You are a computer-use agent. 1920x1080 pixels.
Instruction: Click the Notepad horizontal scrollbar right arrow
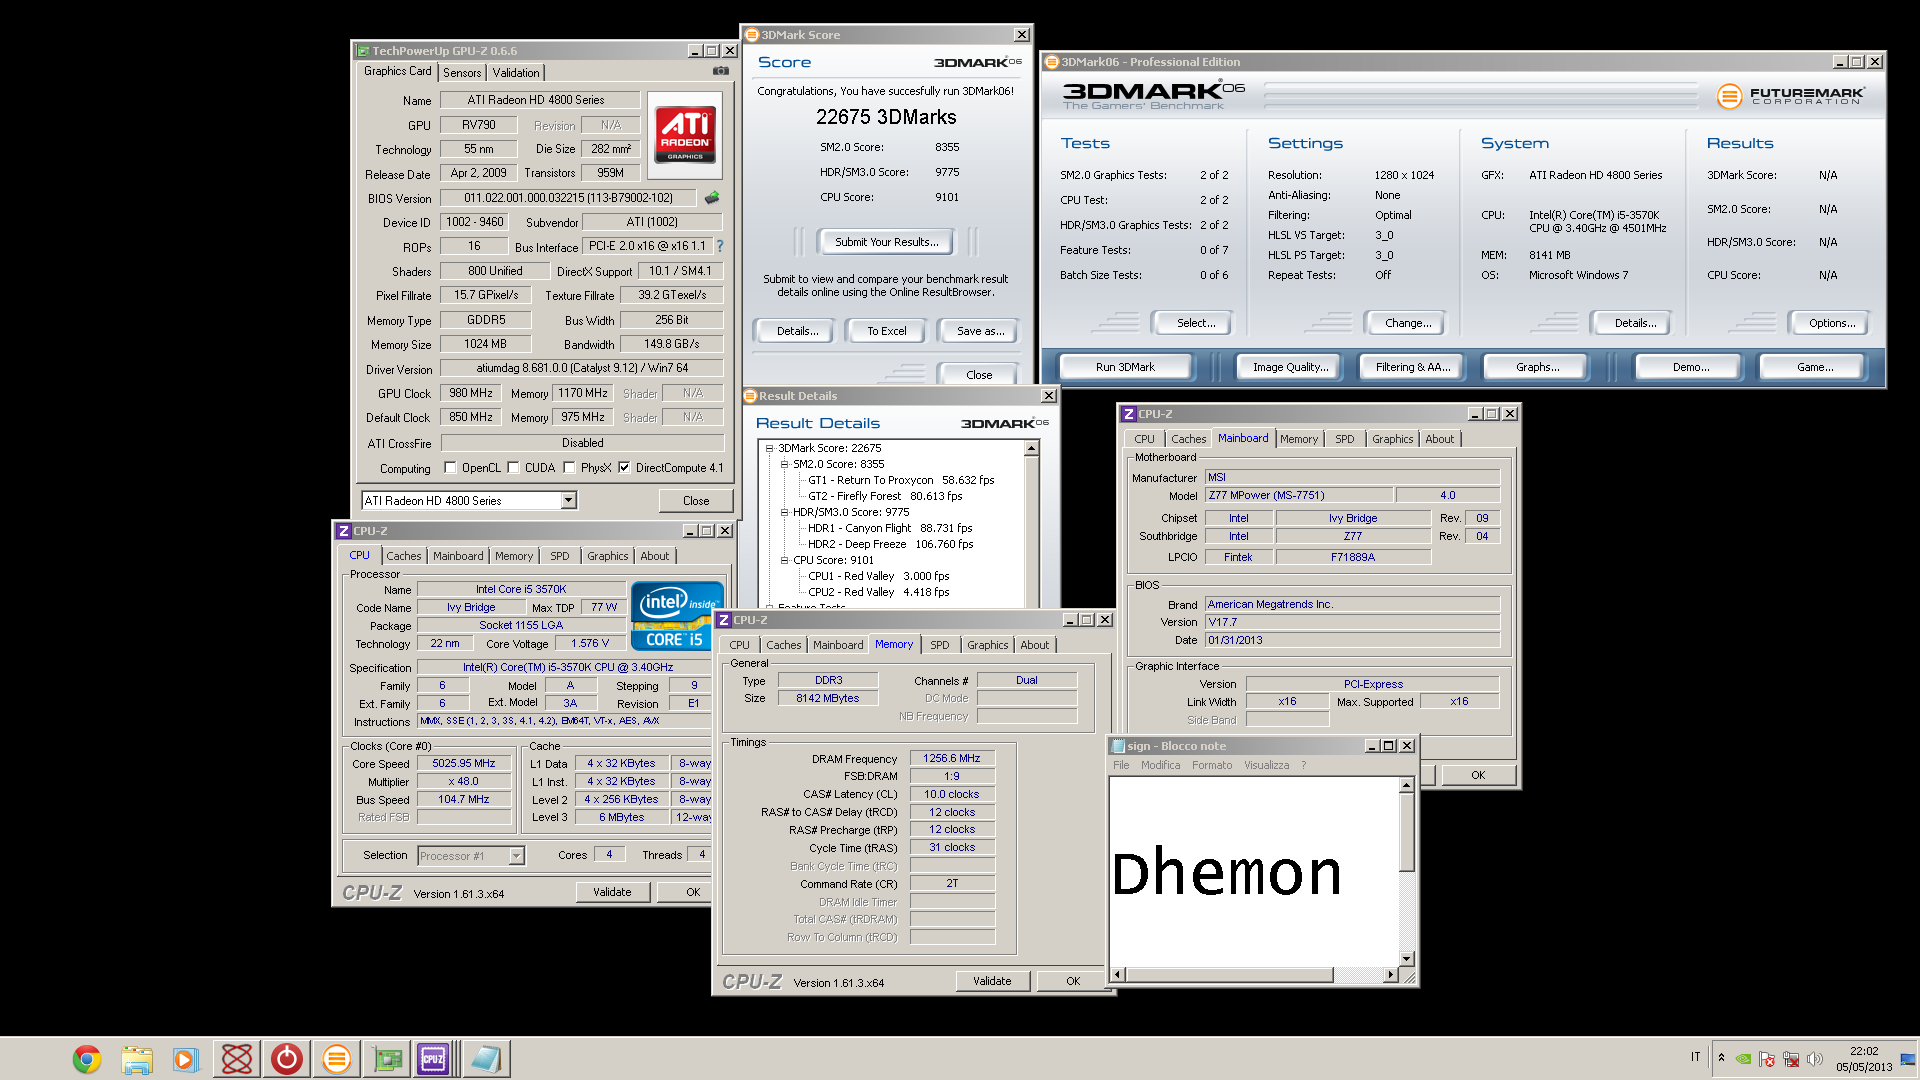pyautogui.click(x=1390, y=974)
